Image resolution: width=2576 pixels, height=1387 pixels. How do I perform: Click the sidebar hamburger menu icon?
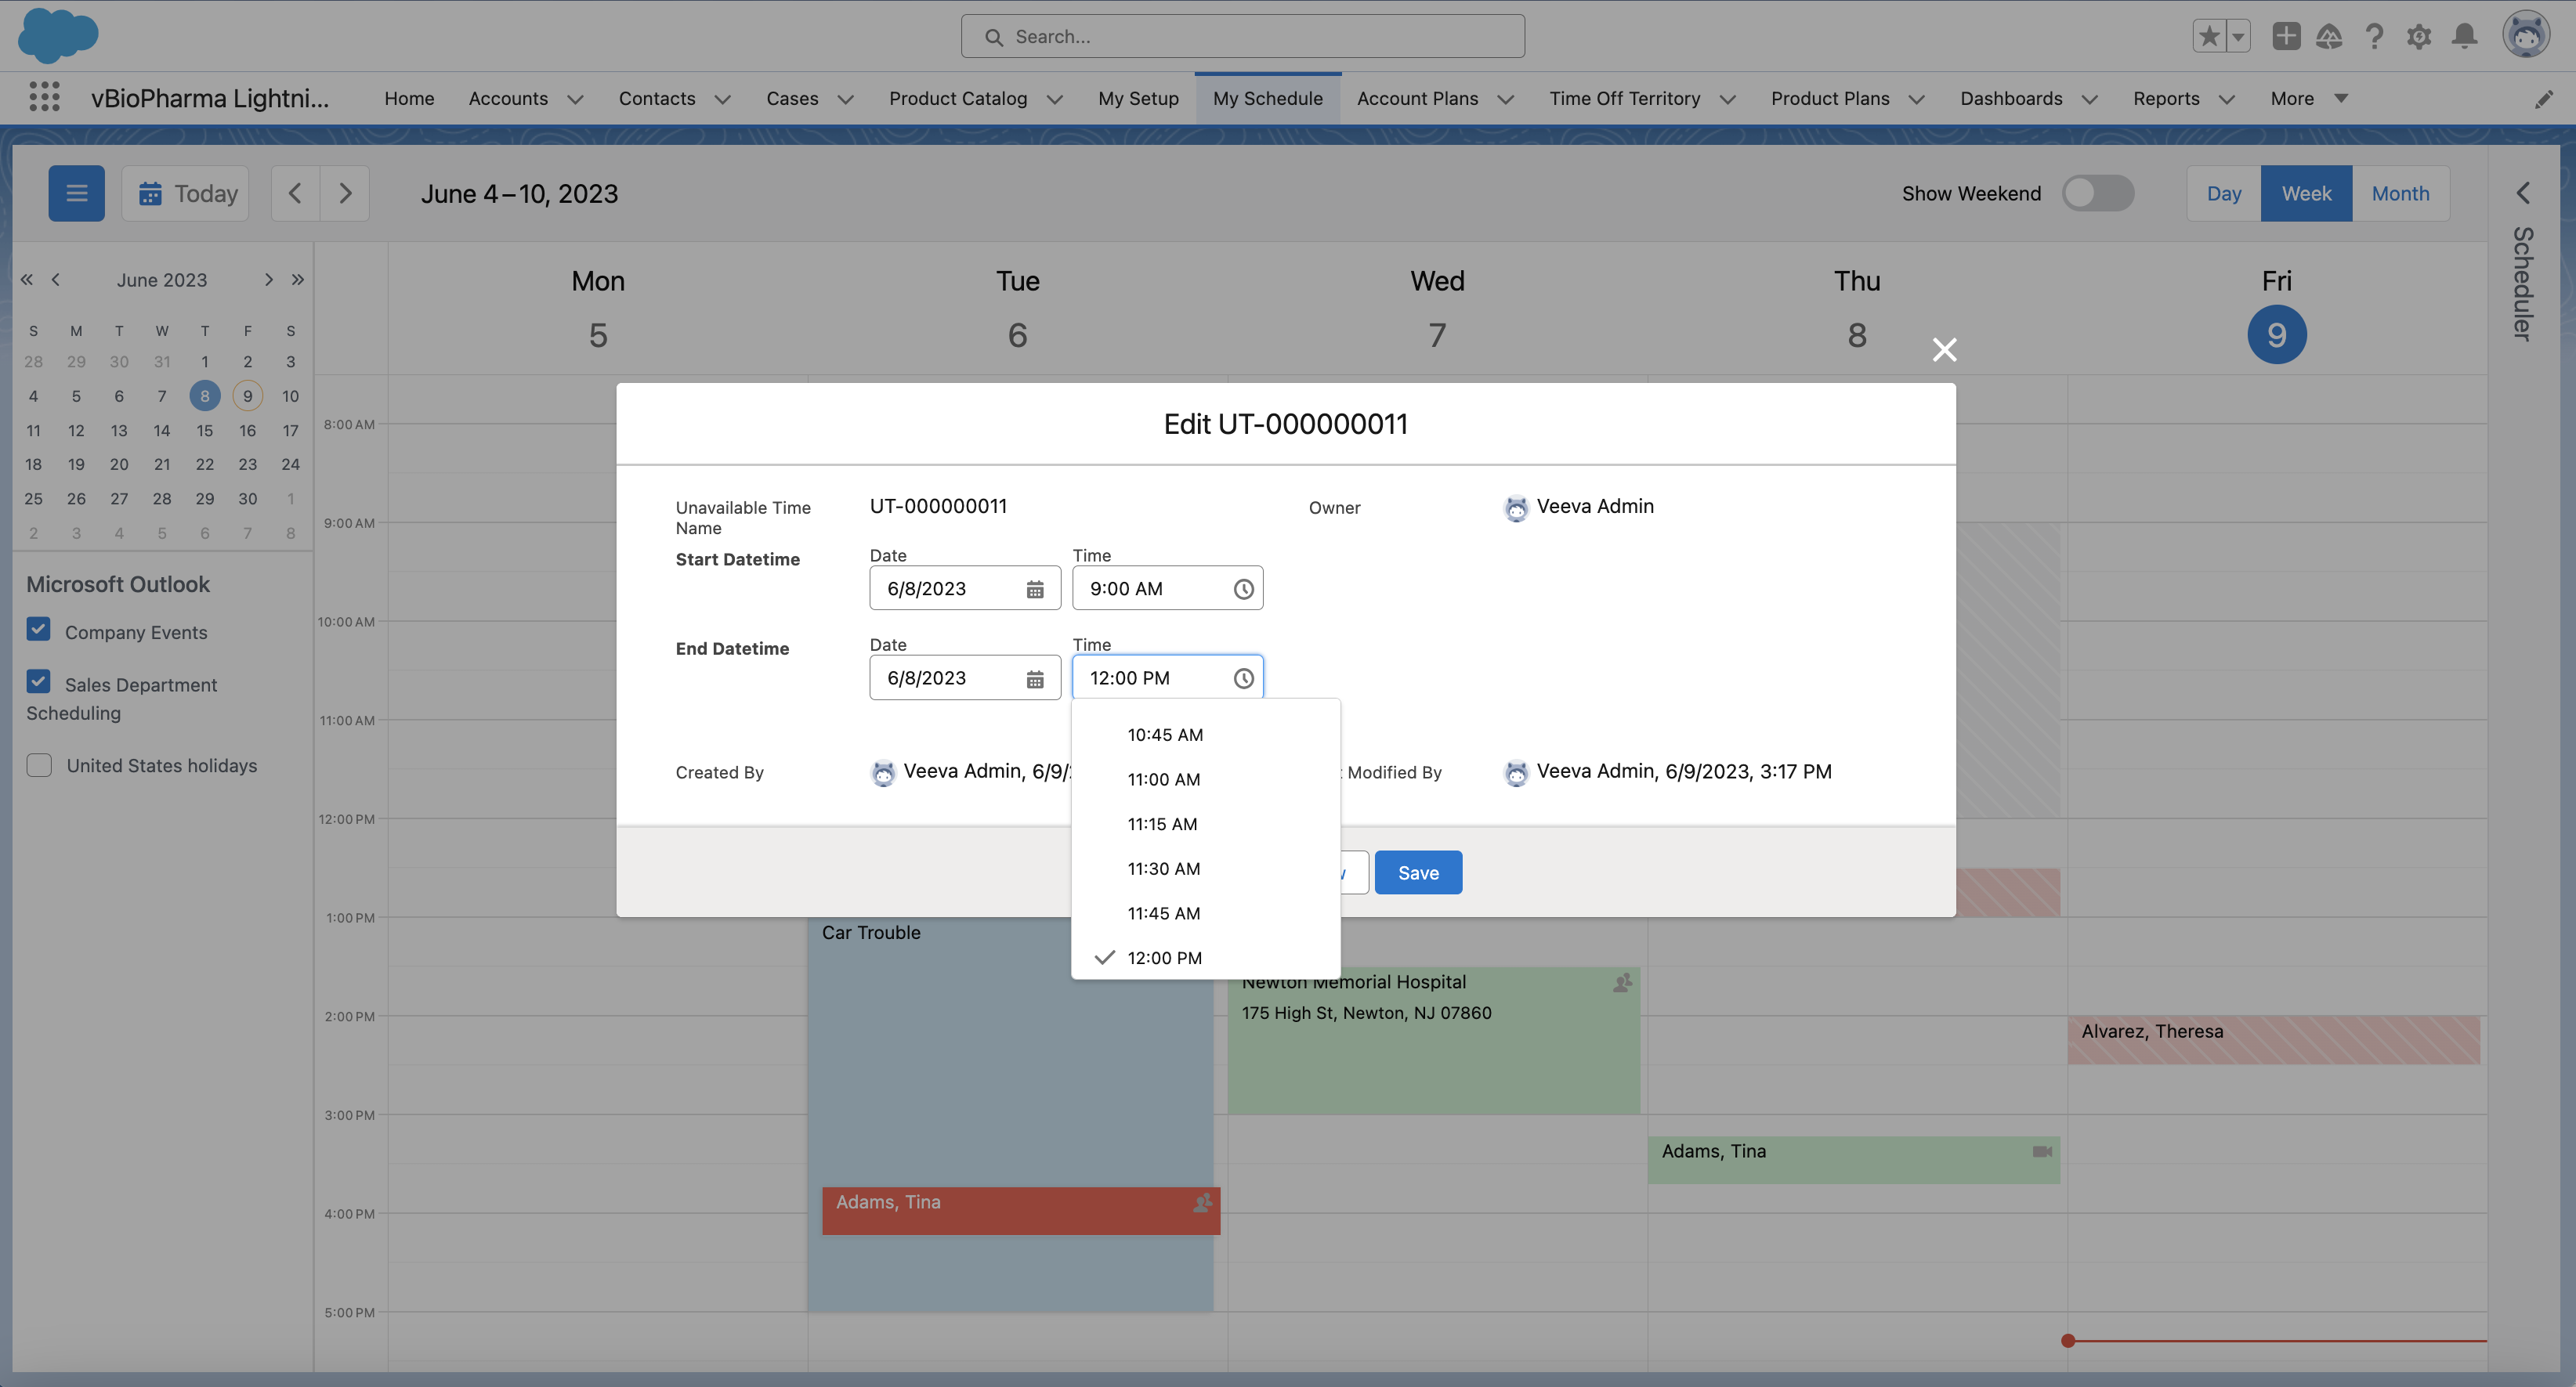pos(76,193)
